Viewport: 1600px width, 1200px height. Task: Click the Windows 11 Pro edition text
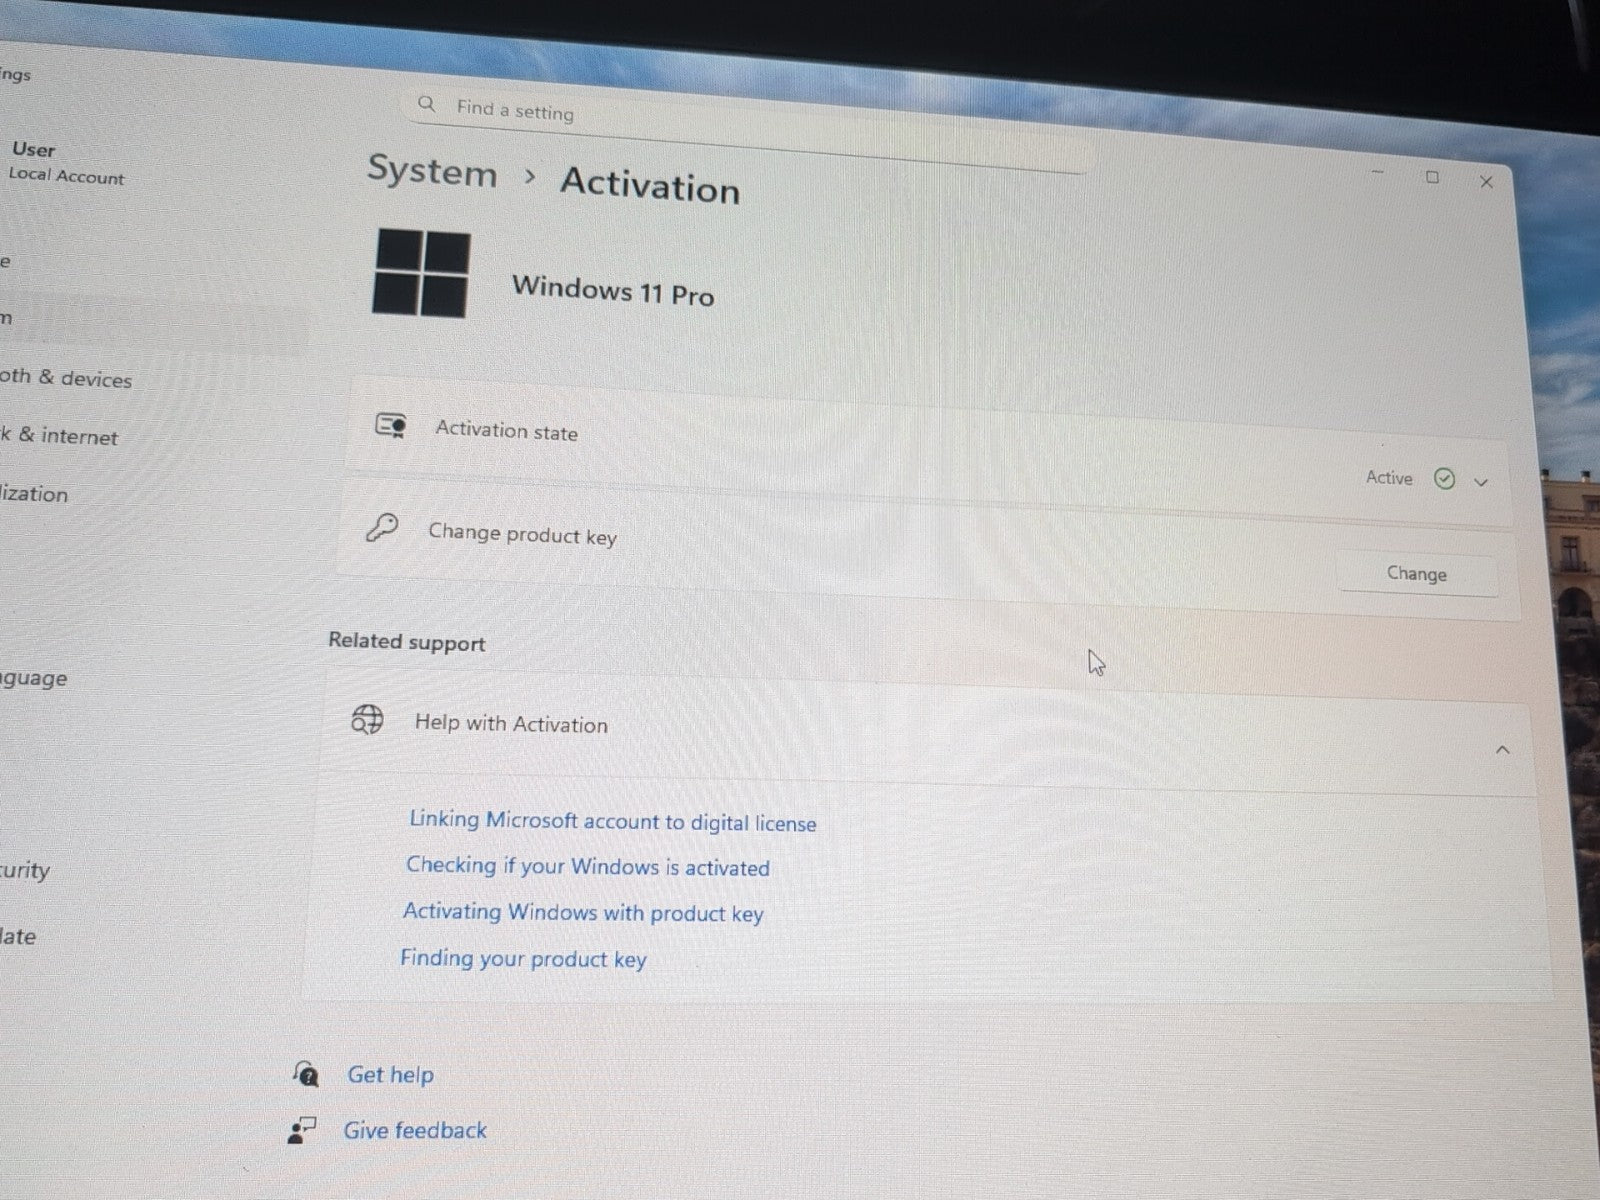(613, 291)
